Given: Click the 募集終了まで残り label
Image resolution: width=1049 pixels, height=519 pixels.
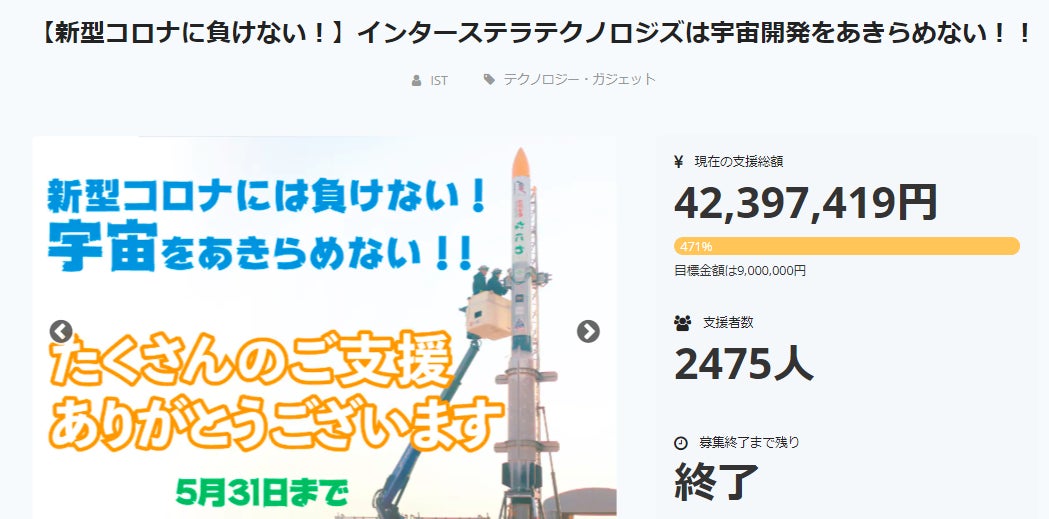Looking at the screenshot, I should click(749, 443).
